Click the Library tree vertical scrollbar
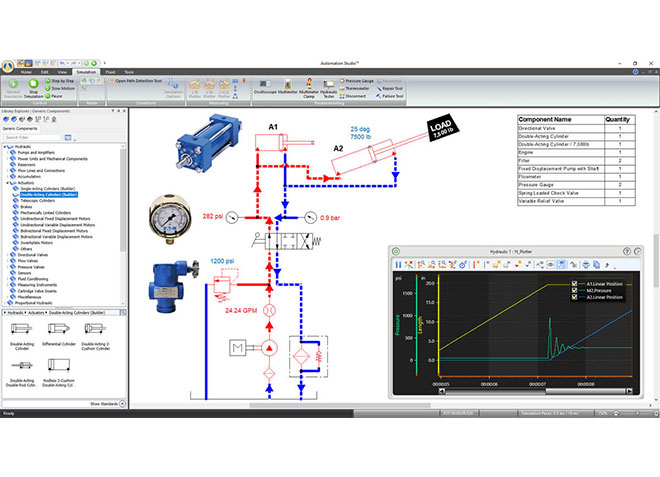This screenshot has height=477, width=660. 123,202
